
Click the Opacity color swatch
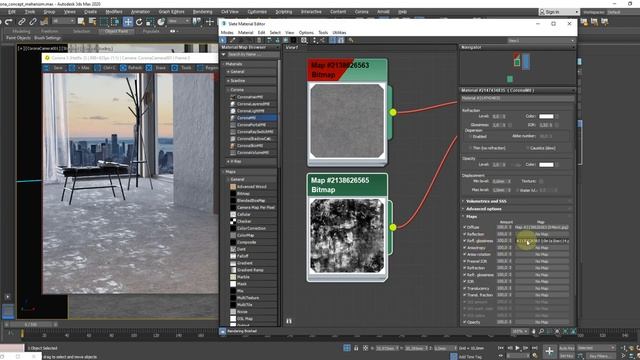point(546,164)
